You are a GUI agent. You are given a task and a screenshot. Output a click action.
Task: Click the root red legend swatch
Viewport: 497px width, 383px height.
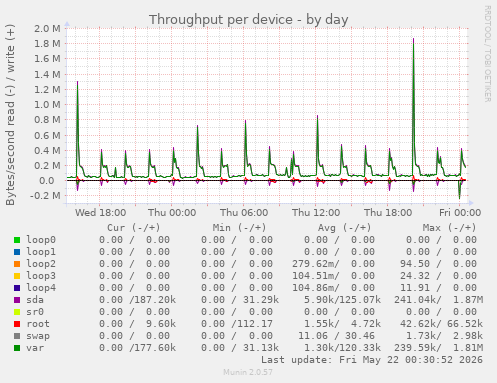(x=17, y=324)
